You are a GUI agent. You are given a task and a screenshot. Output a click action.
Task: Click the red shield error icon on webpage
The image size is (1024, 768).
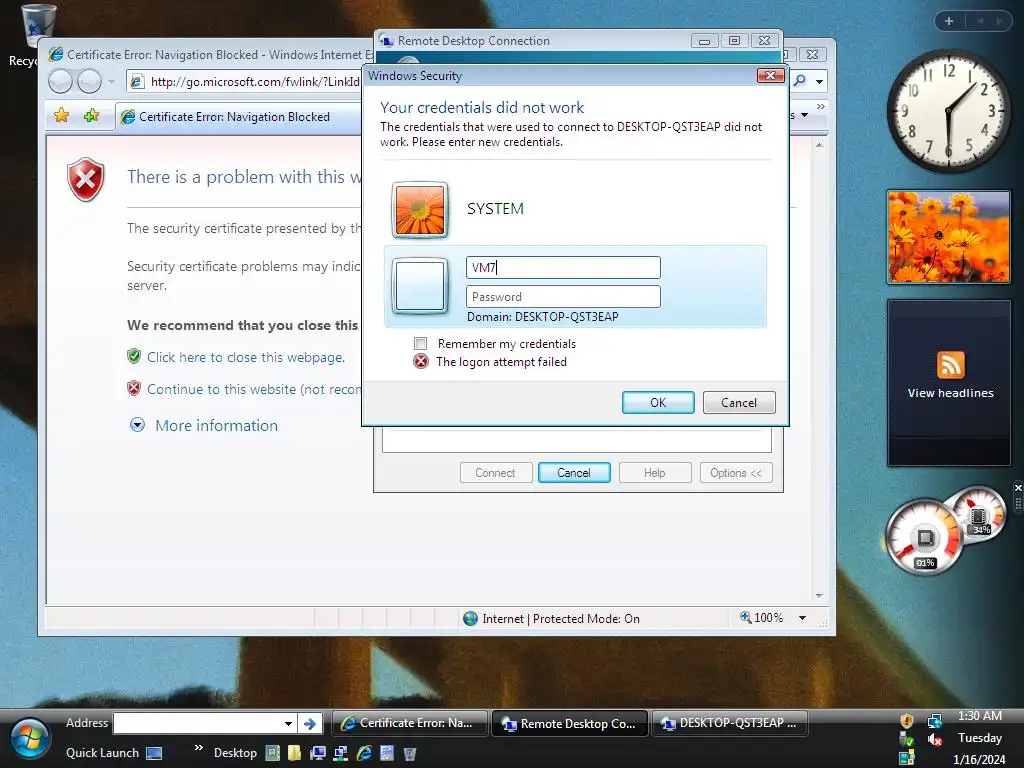tap(86, 179)
